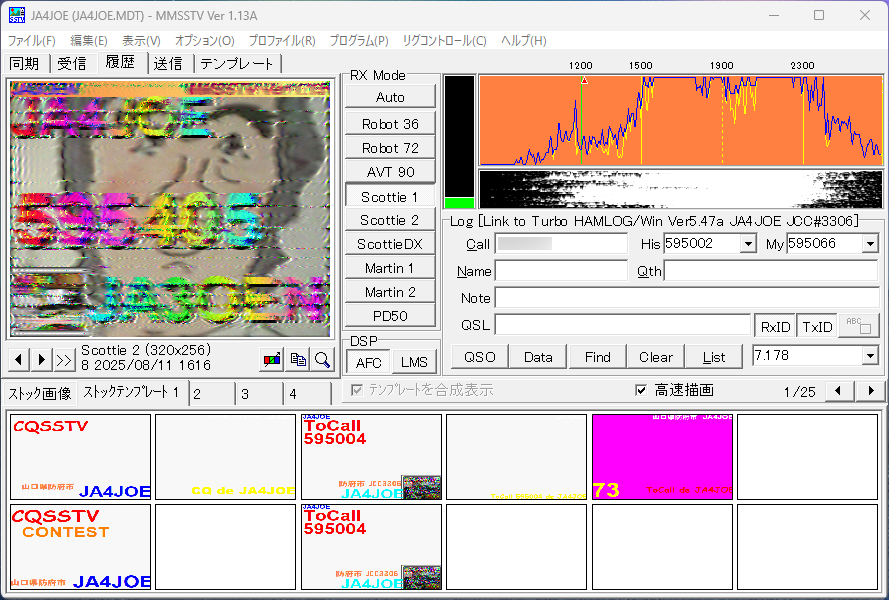Copy the history image to the clipboard
This screenshot has width=889, height=600.
click(298, 360)
